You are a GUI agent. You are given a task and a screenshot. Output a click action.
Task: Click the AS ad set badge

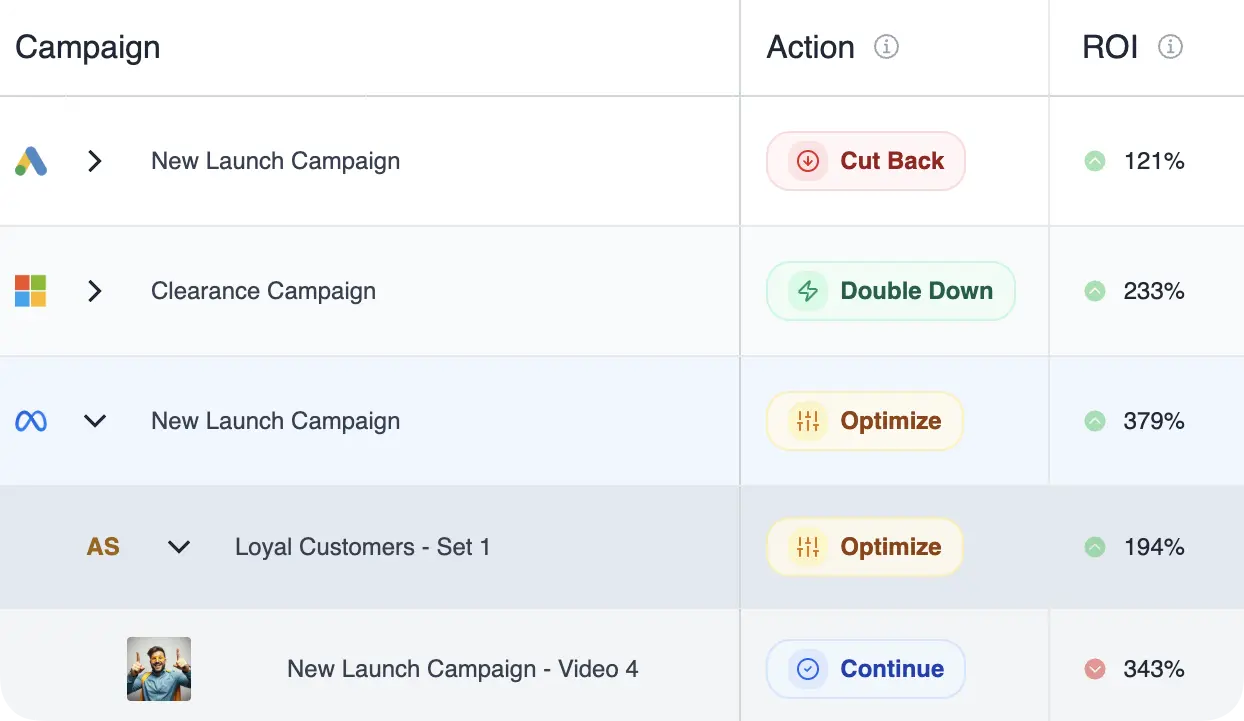[x=103, y=547]
